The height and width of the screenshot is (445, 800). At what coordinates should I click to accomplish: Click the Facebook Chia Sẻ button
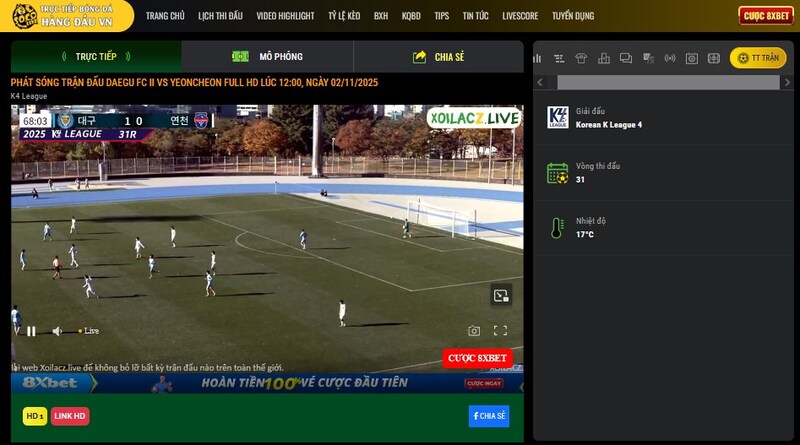pos(488,416)
